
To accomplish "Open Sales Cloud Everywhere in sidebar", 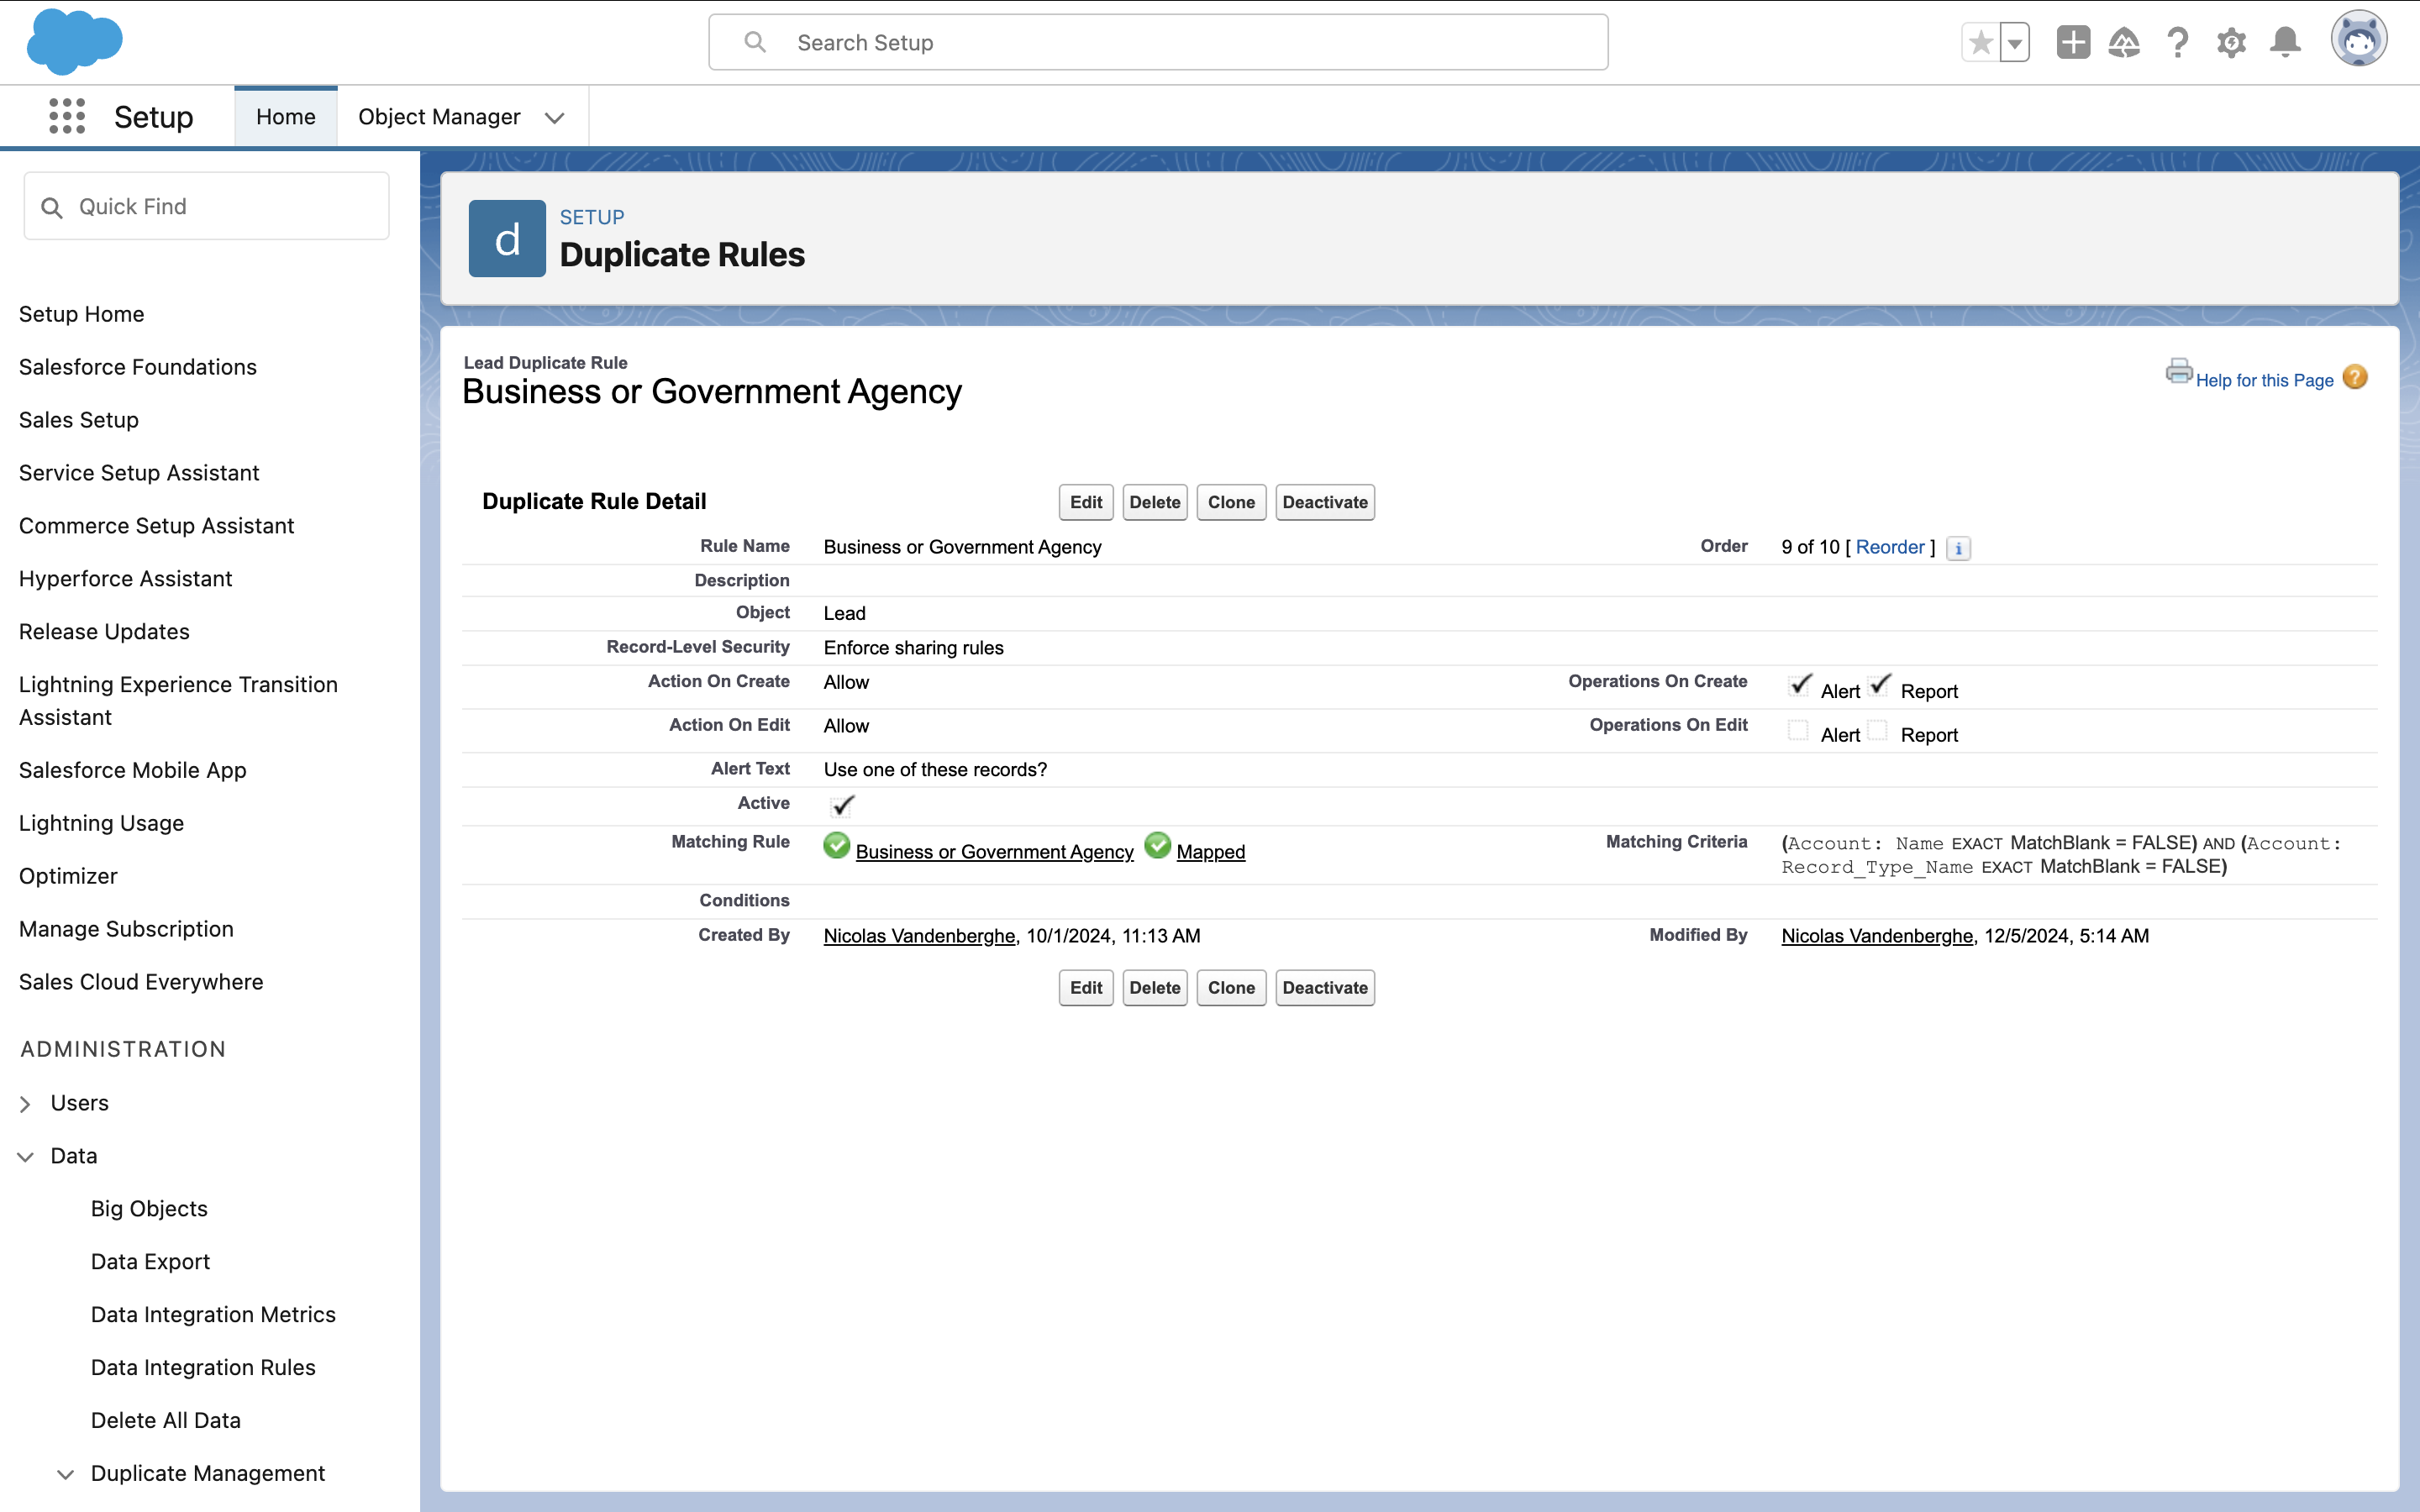I will coord(141,982).
